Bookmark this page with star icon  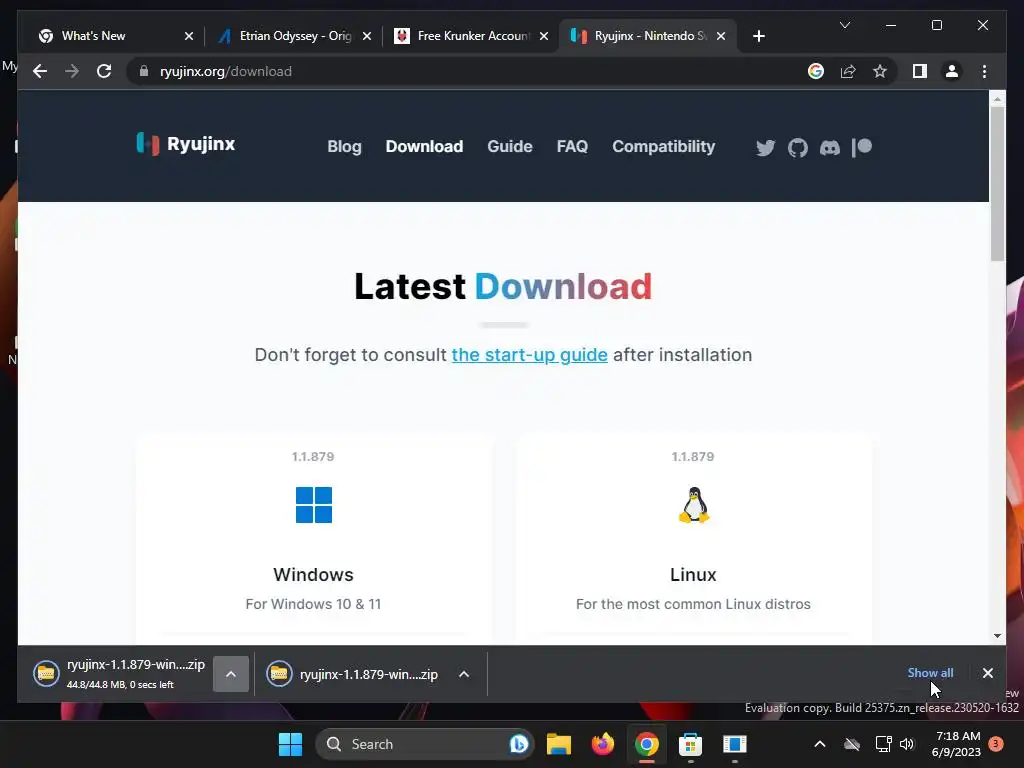coord(880,71)
